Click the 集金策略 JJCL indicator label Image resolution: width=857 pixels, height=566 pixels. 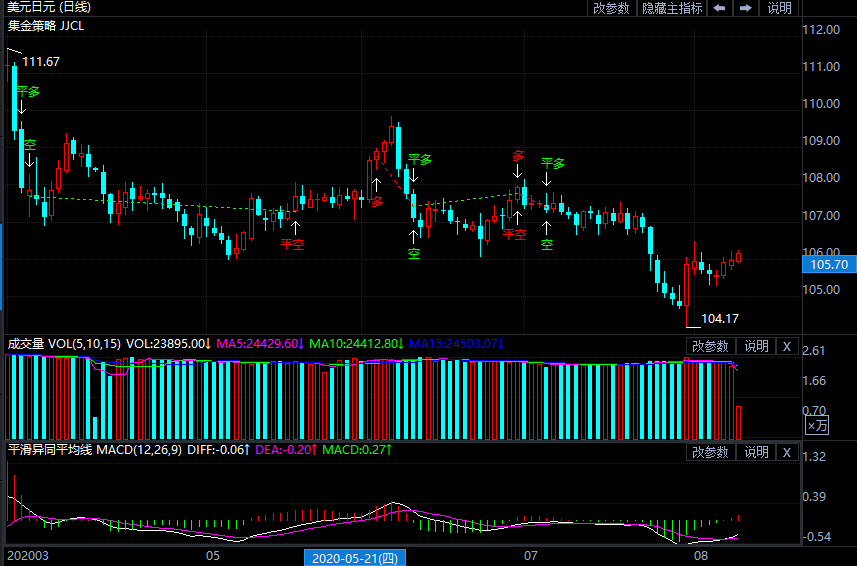(46, 25)
